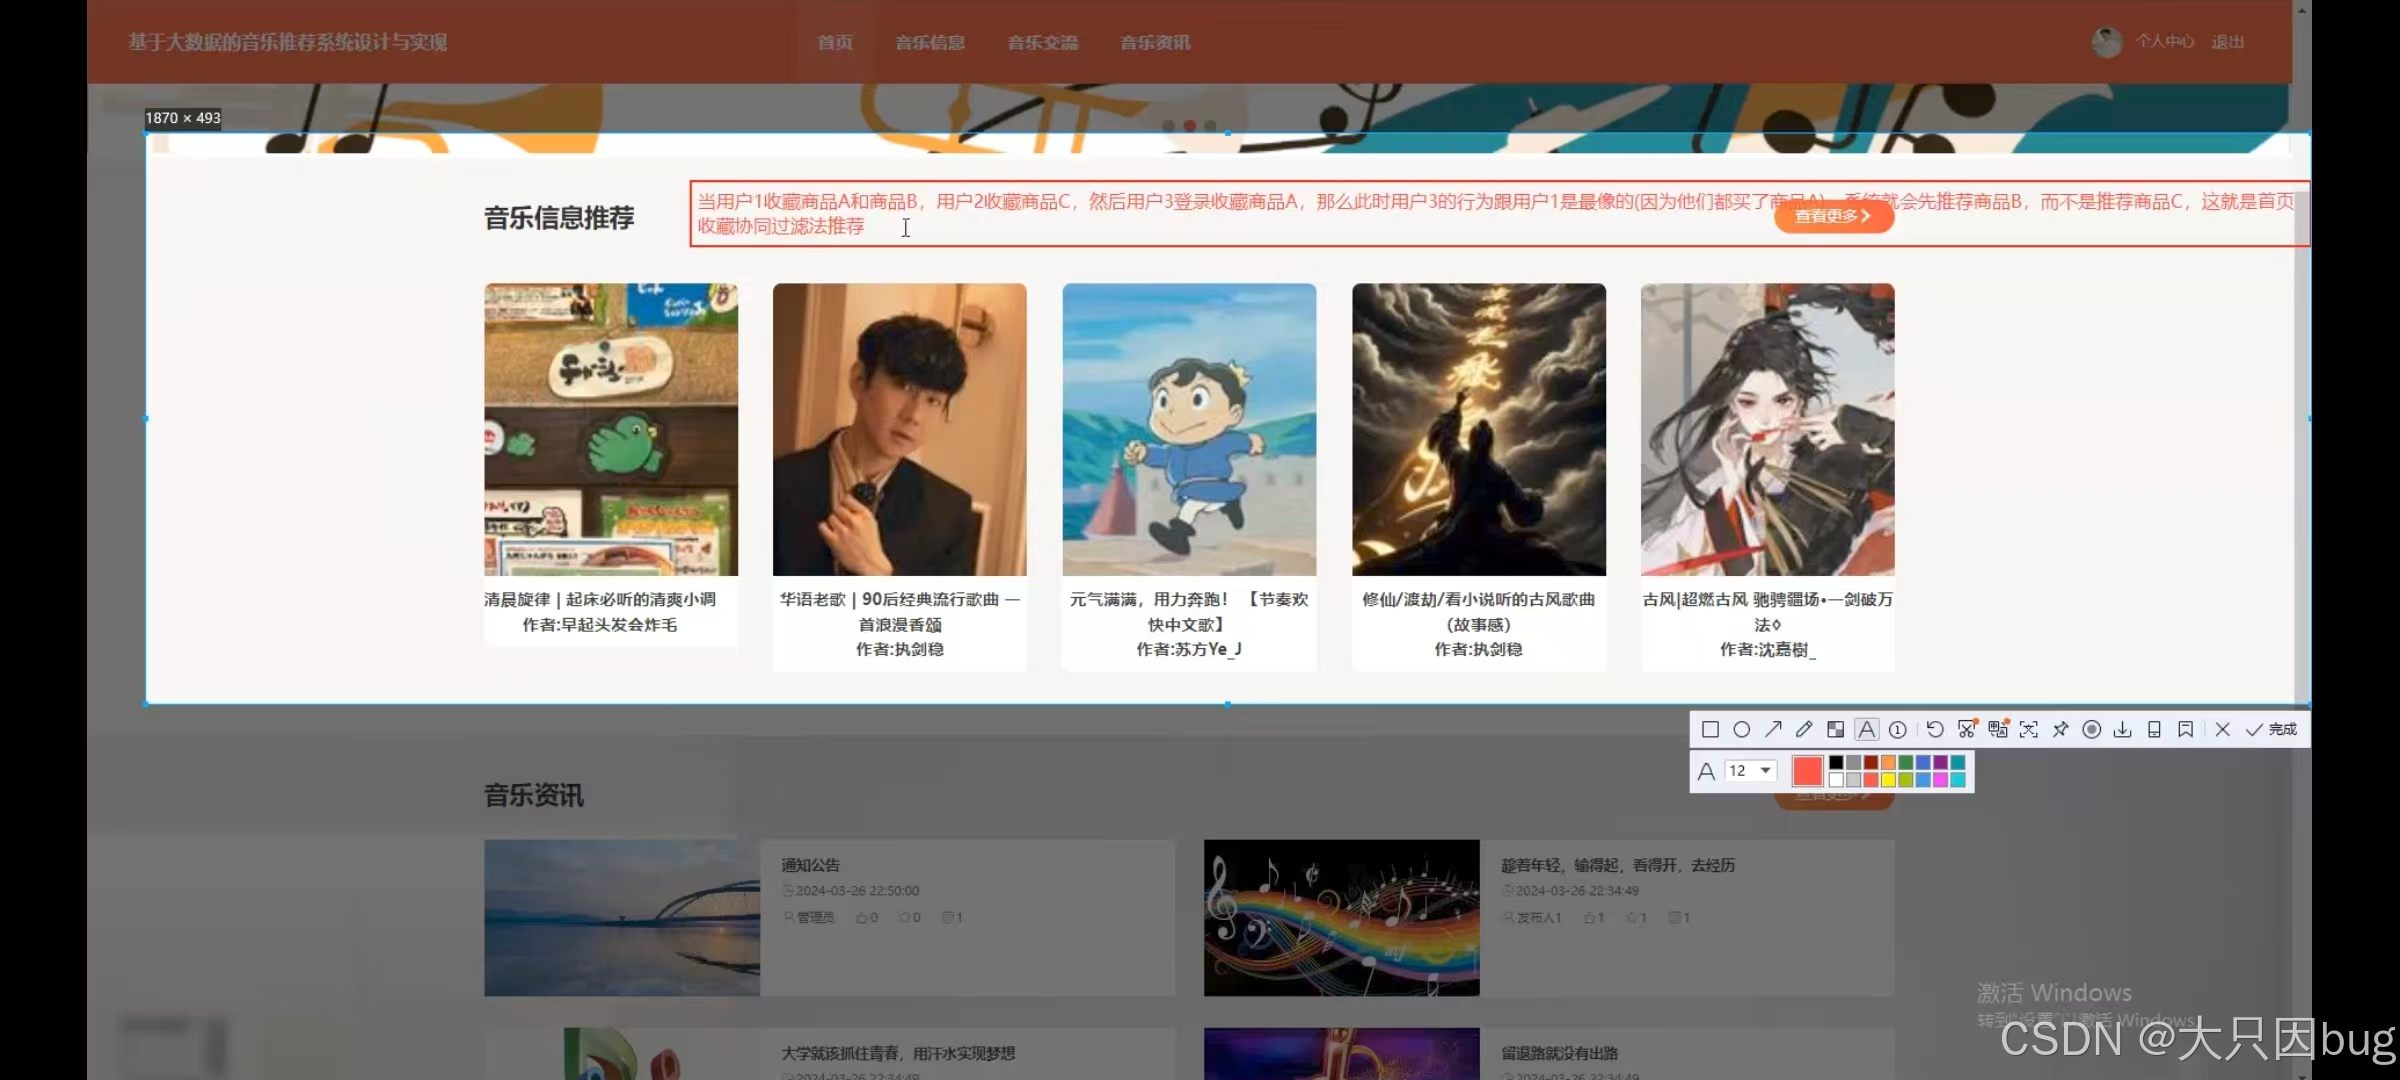The width and height of the screenshot is (2400, 1080).
Task: Save screenshot with the download icon
Action: [x=2122, y=729]
